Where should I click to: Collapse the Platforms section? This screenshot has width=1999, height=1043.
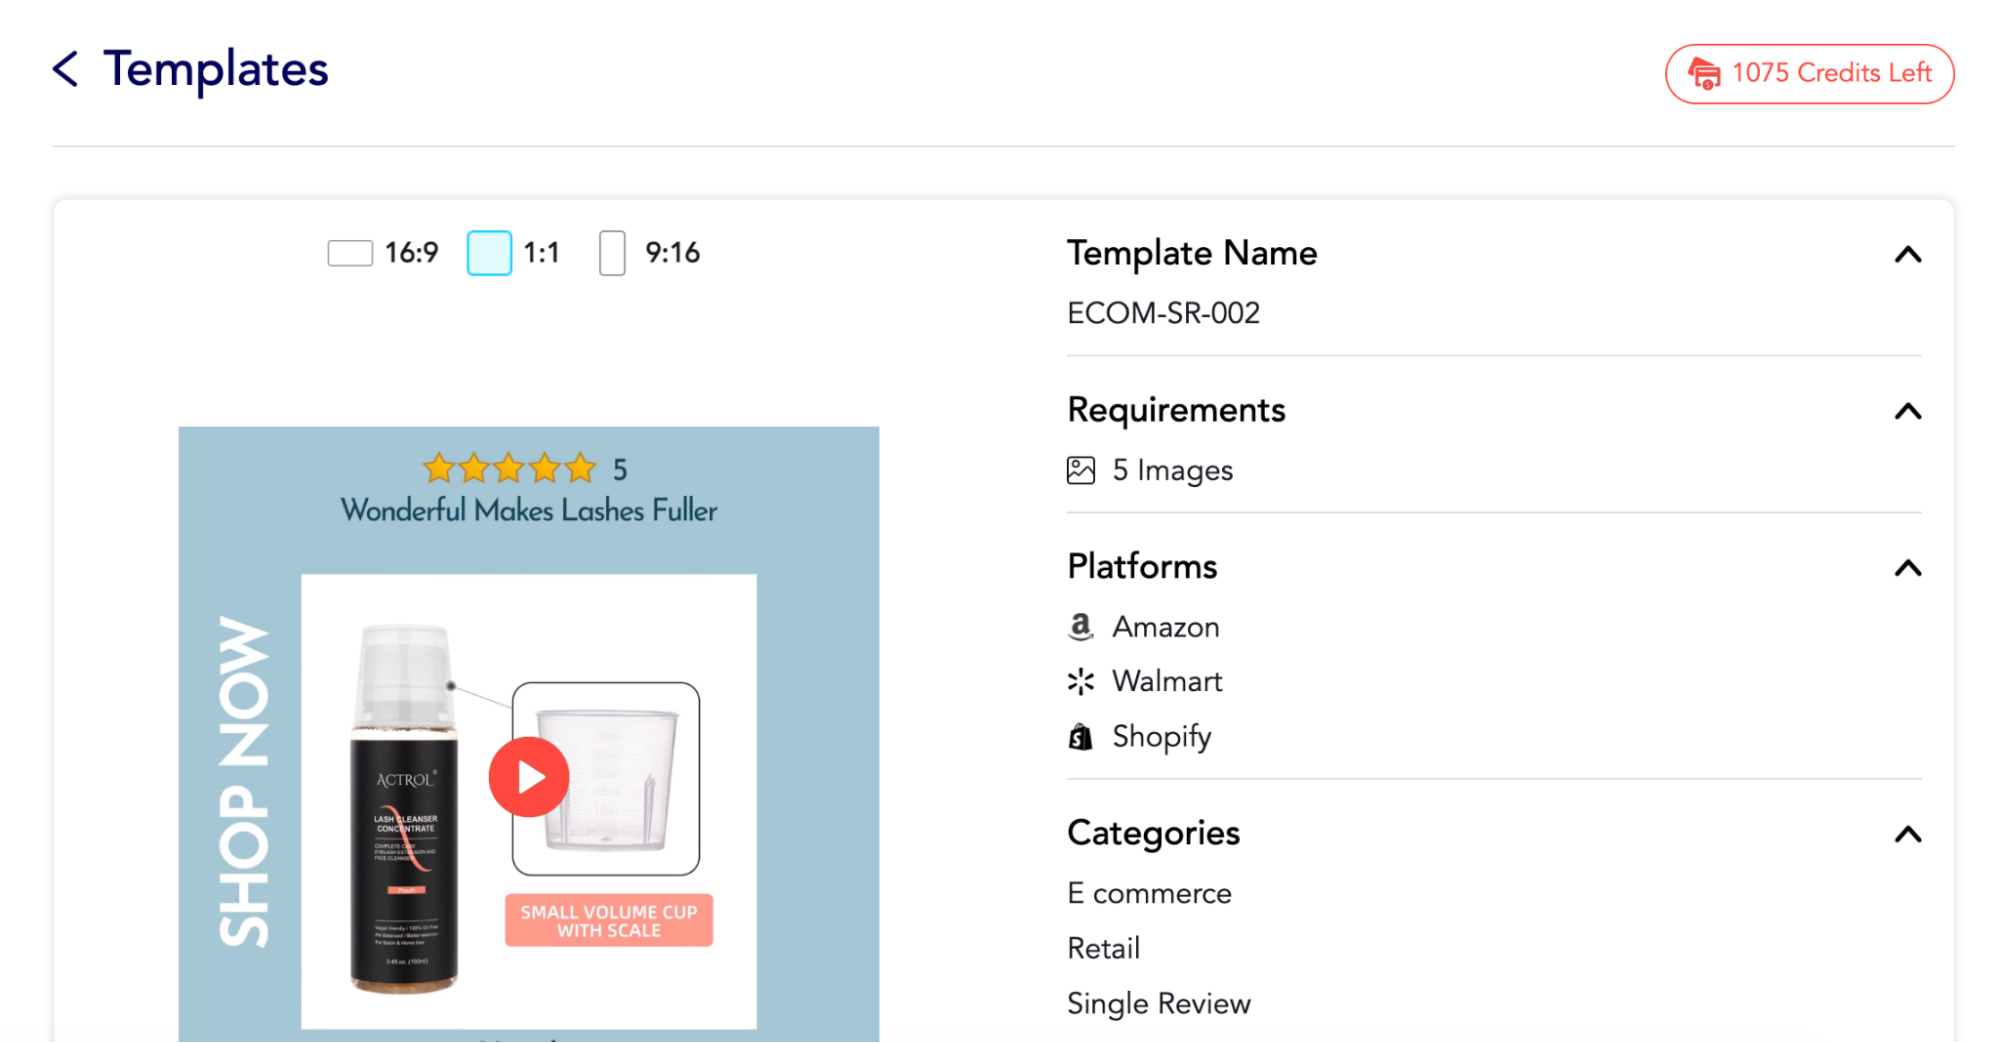pos(1907,568)
